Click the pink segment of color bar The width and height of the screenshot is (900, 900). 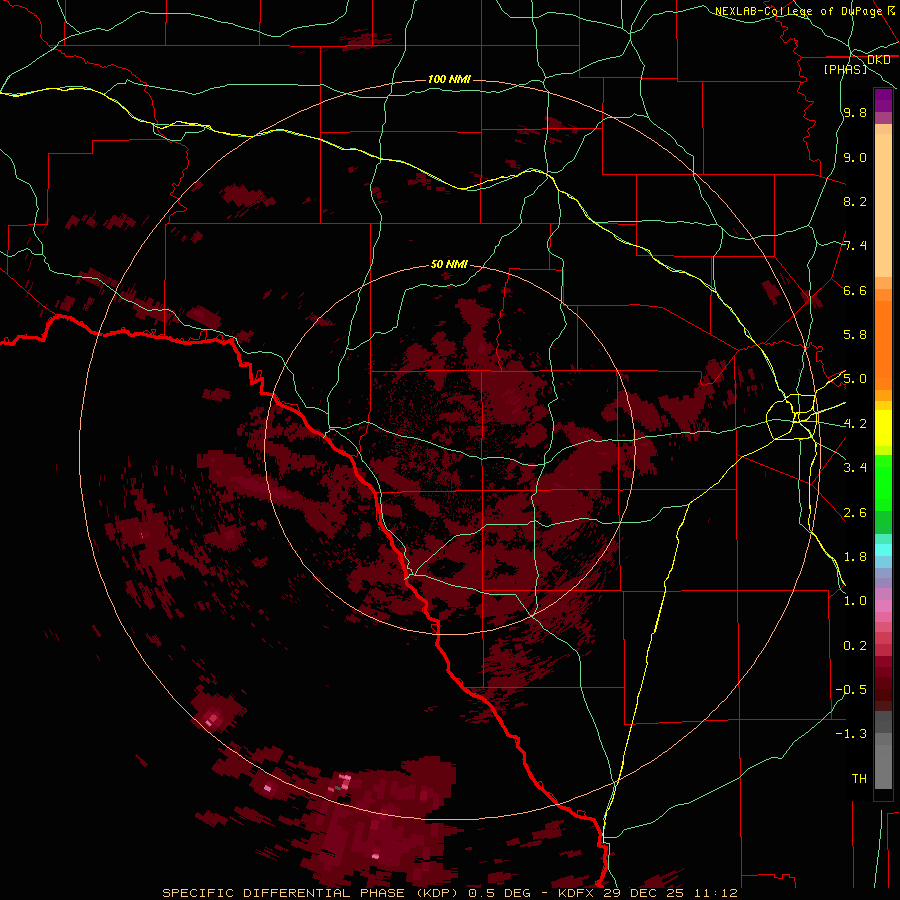pos(883,606)
